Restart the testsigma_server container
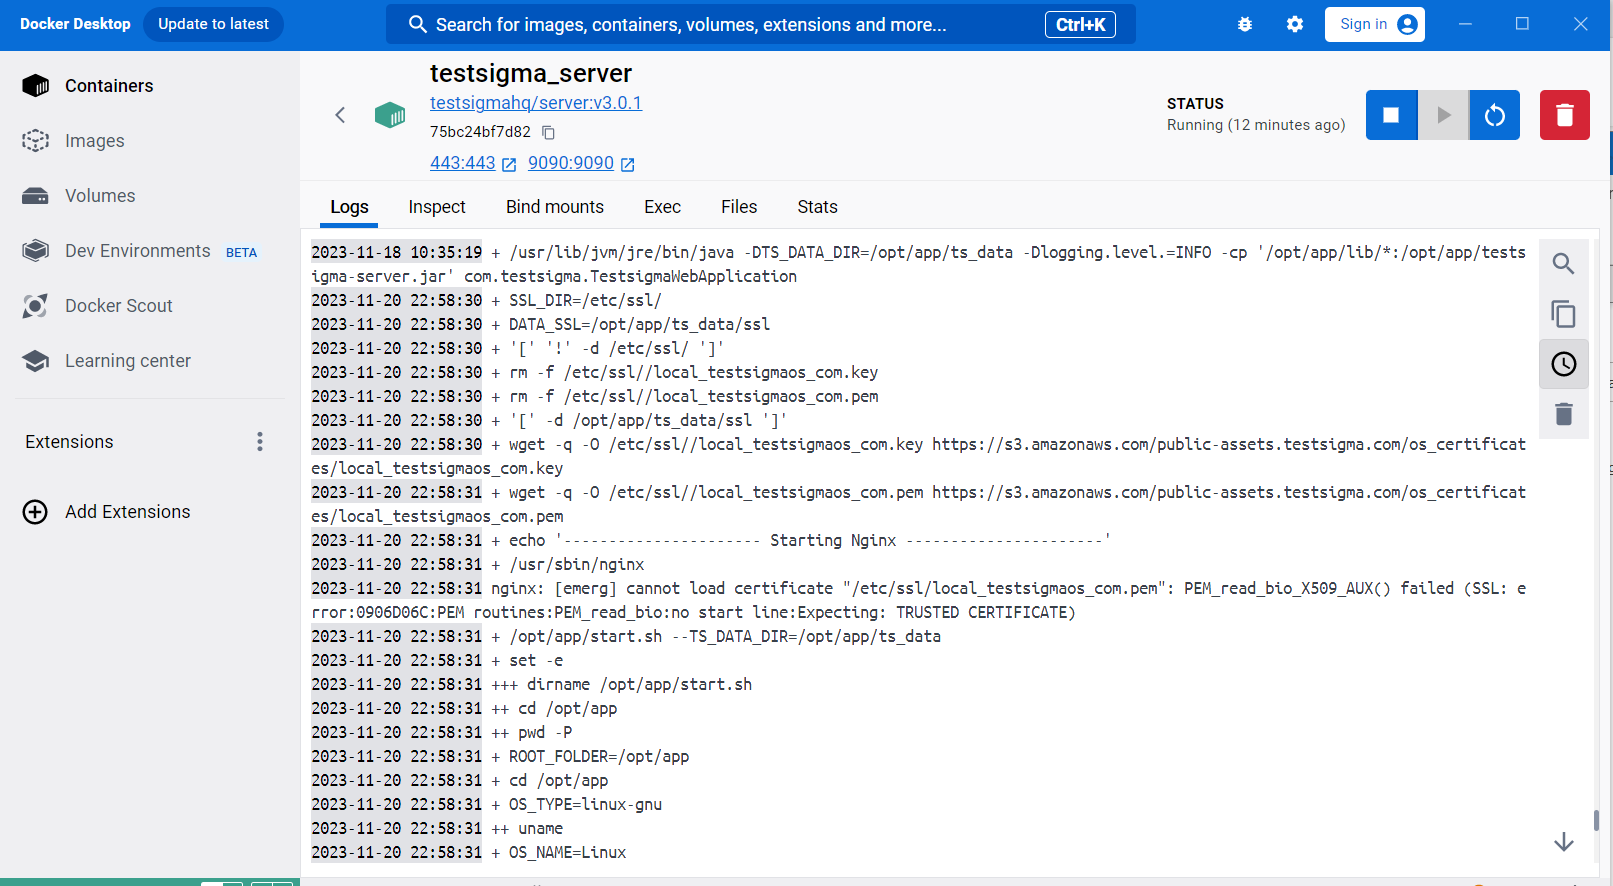 [1495, 115]
